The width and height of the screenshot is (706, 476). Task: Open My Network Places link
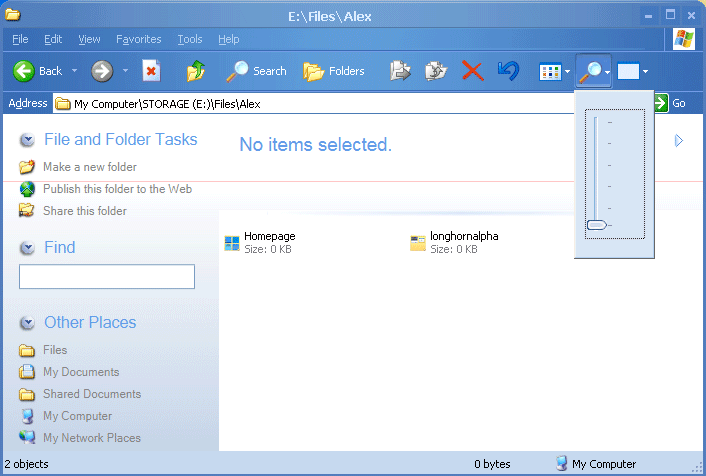tap(92, 438)
